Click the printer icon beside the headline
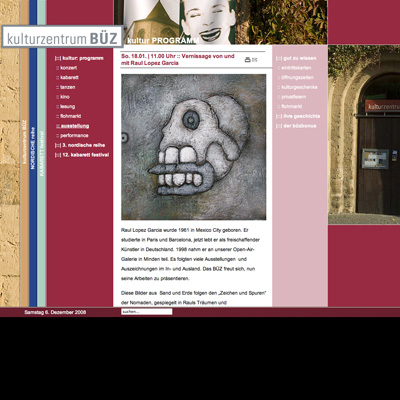 coord(247,60)
